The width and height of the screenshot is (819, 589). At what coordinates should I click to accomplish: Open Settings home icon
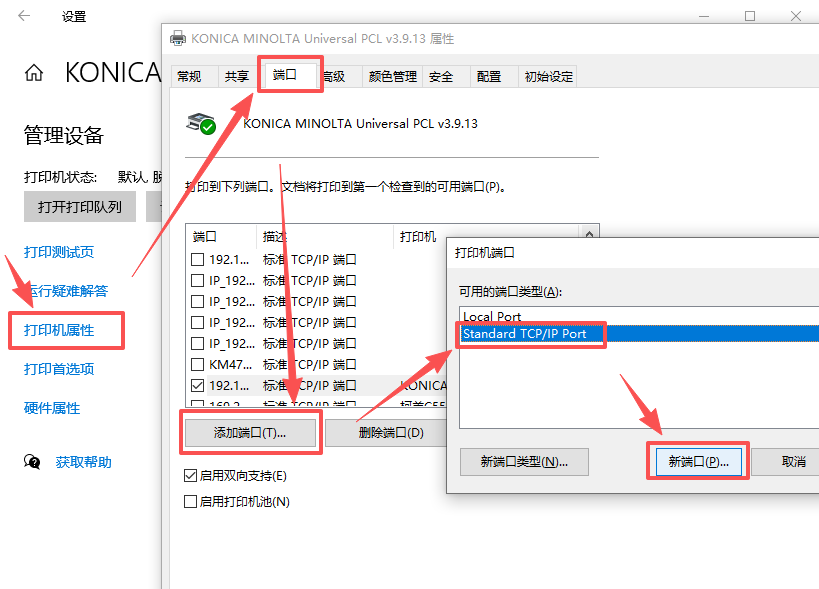point(34,73)
